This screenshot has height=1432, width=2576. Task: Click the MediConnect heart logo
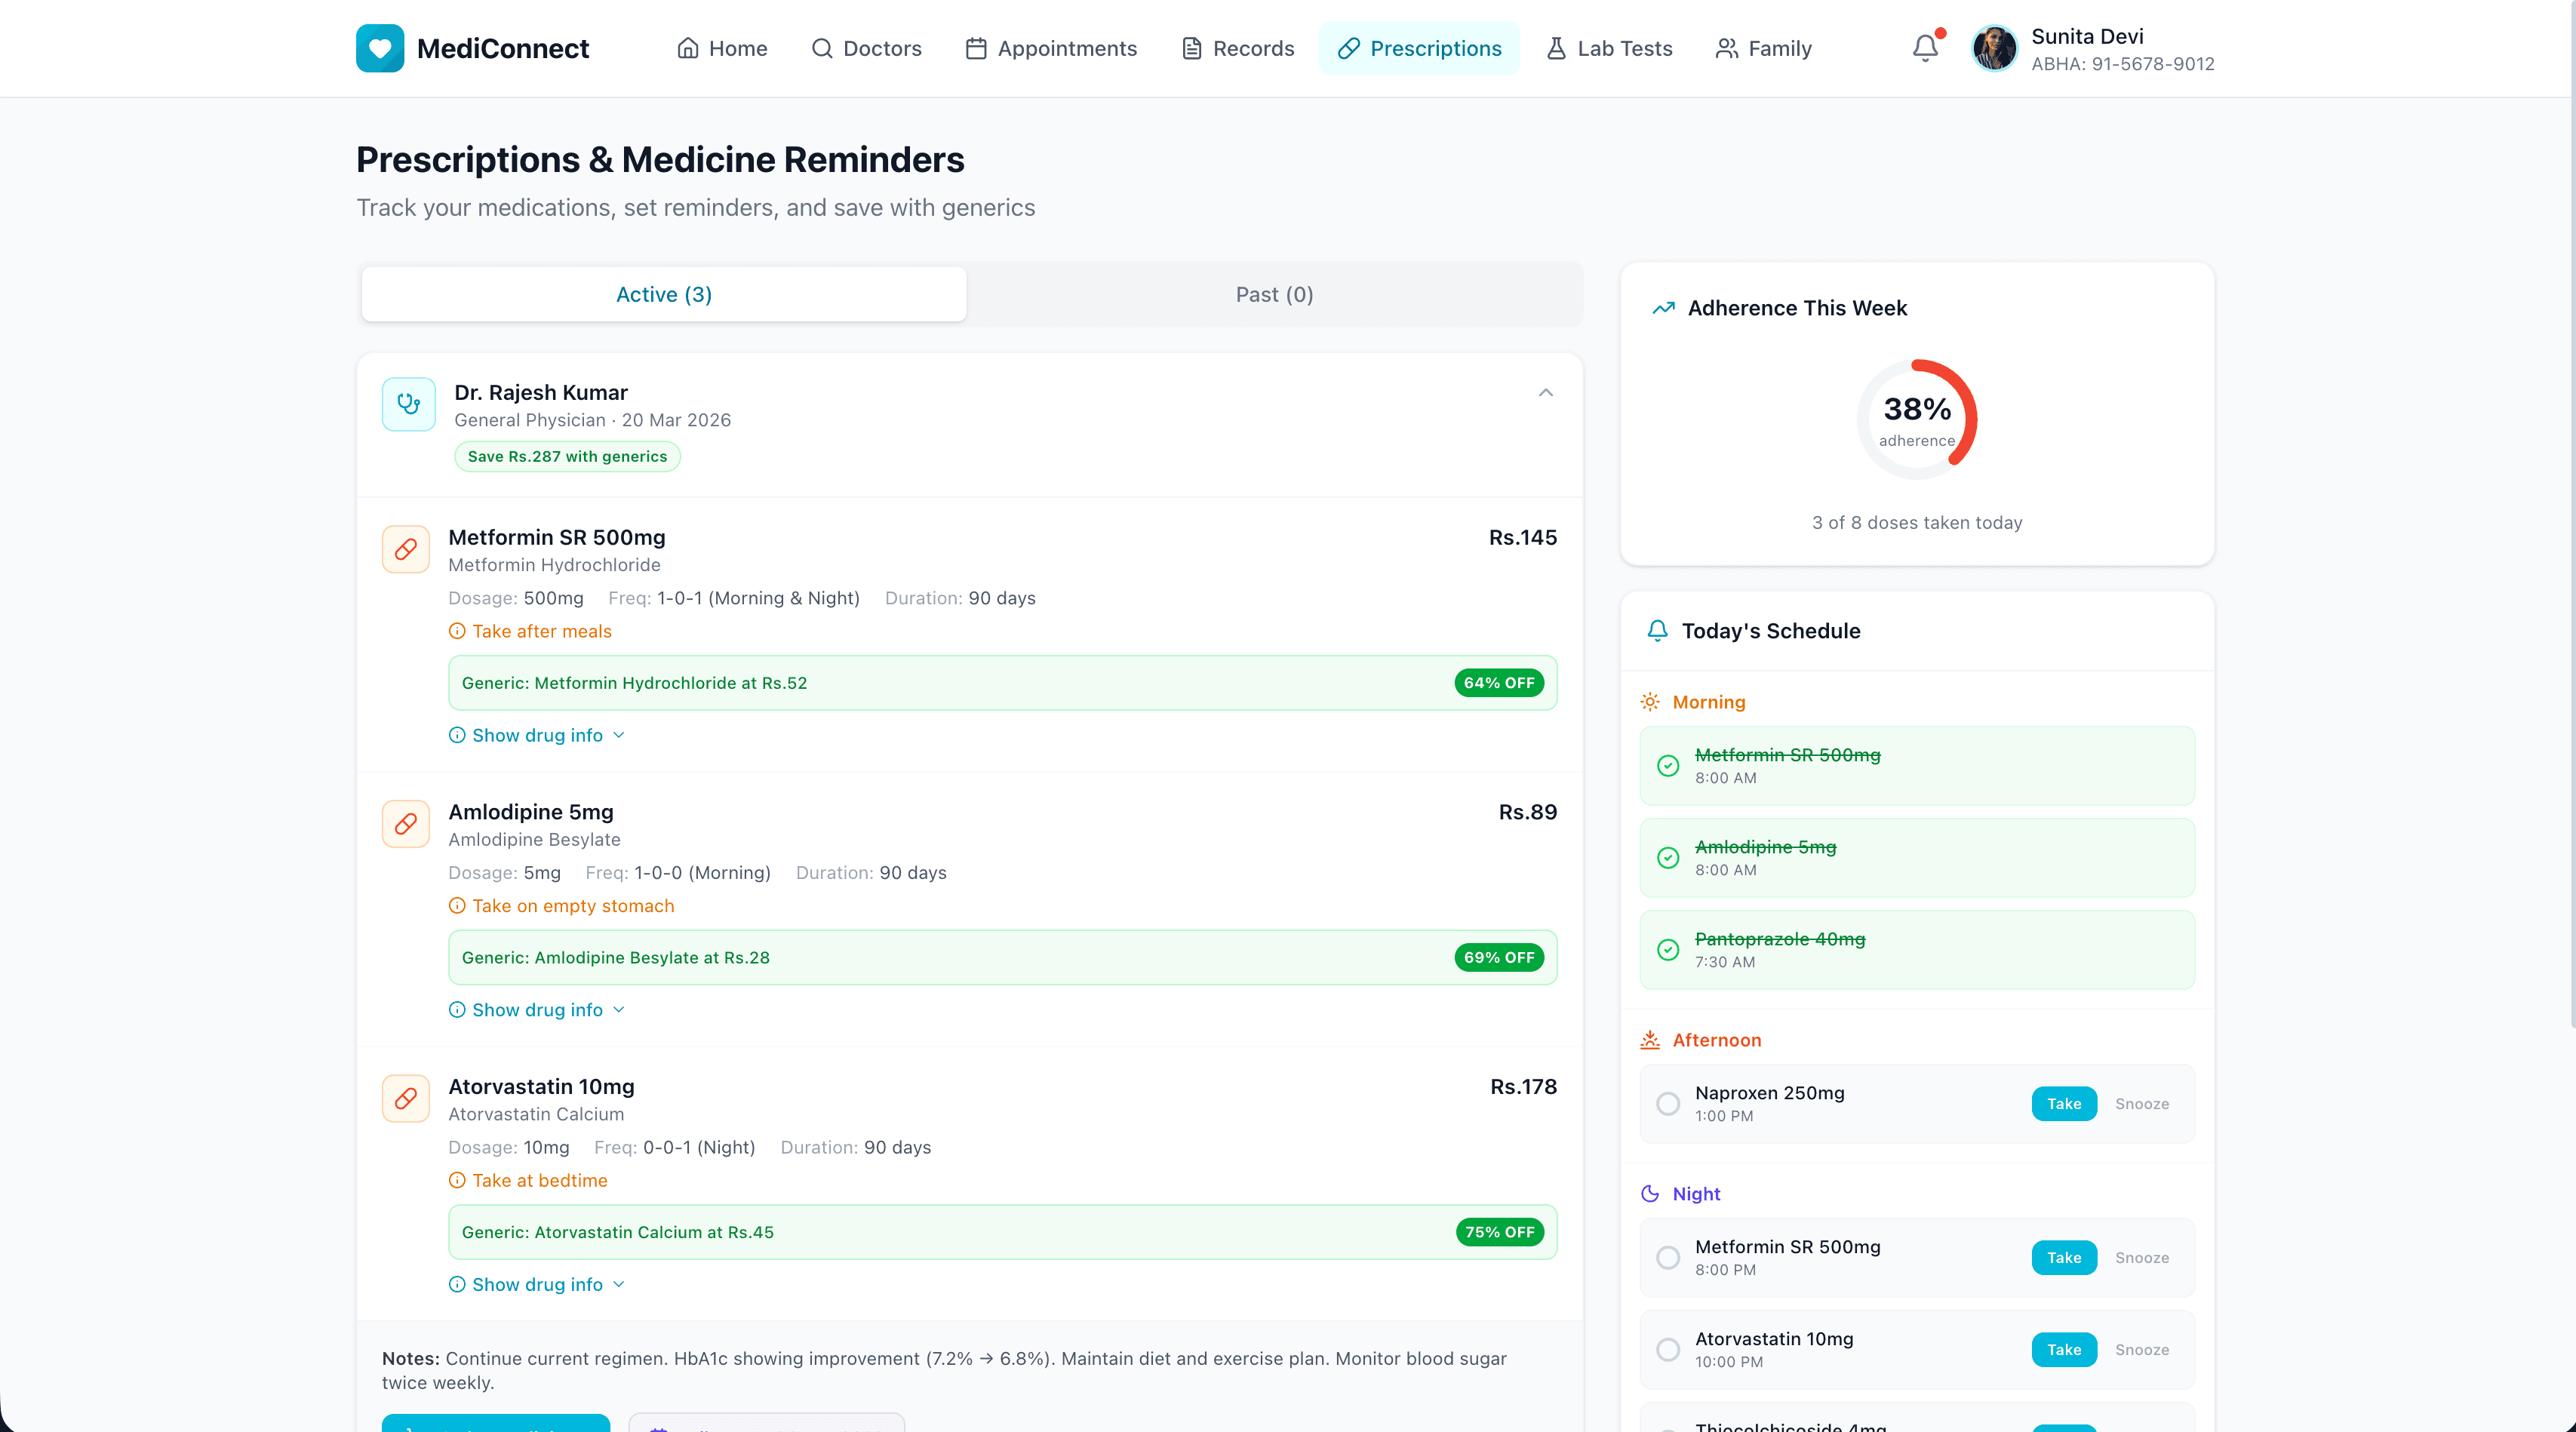coord(380,47)
